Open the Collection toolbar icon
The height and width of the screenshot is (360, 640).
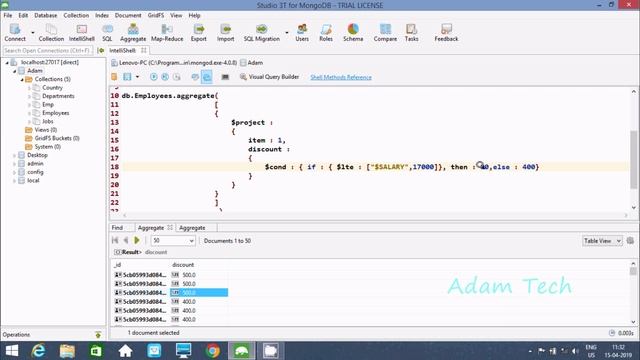click(51, 33)
